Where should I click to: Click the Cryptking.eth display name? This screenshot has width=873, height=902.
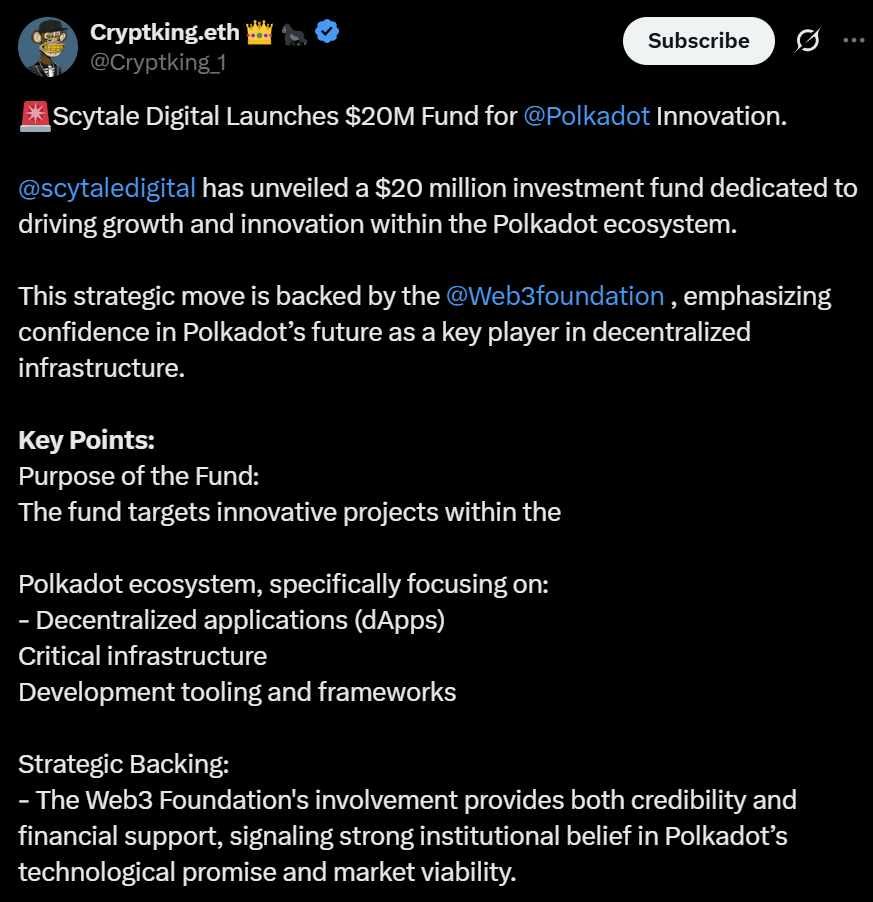165,32
